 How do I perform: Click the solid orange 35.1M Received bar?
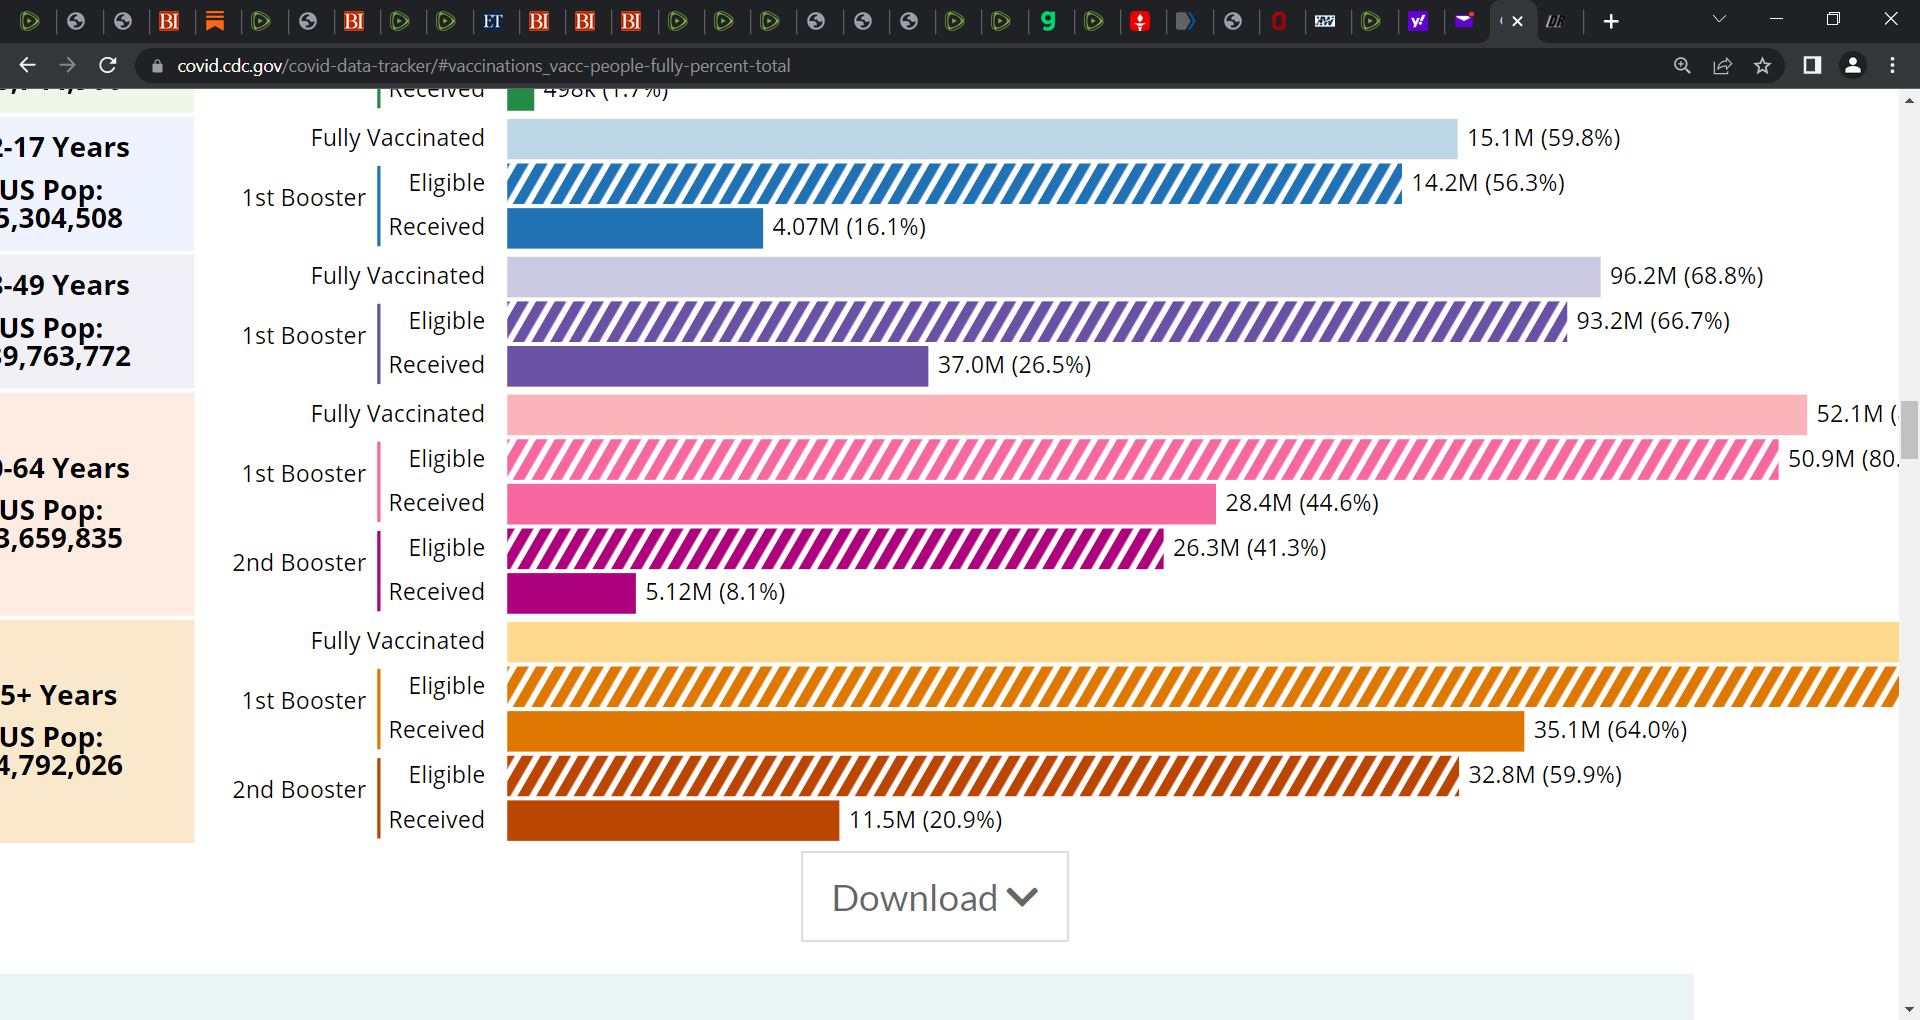click(1015, 731)
